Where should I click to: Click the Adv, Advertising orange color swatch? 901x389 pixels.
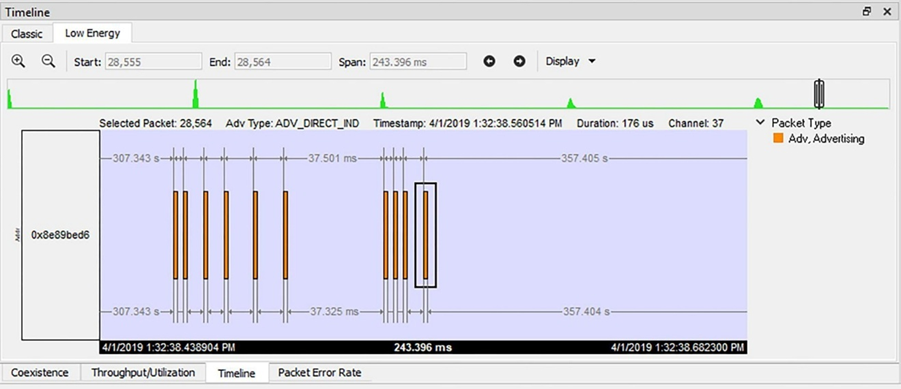(x=778, y=138)
